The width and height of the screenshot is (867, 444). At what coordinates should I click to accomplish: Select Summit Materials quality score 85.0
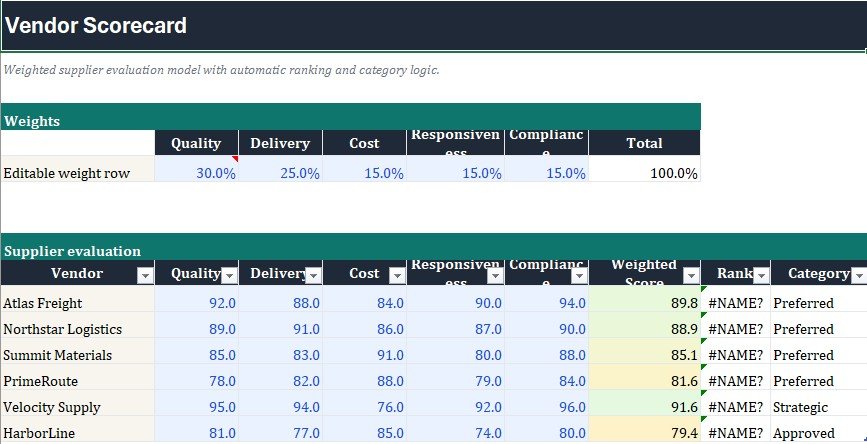click(x=196, y=351)
